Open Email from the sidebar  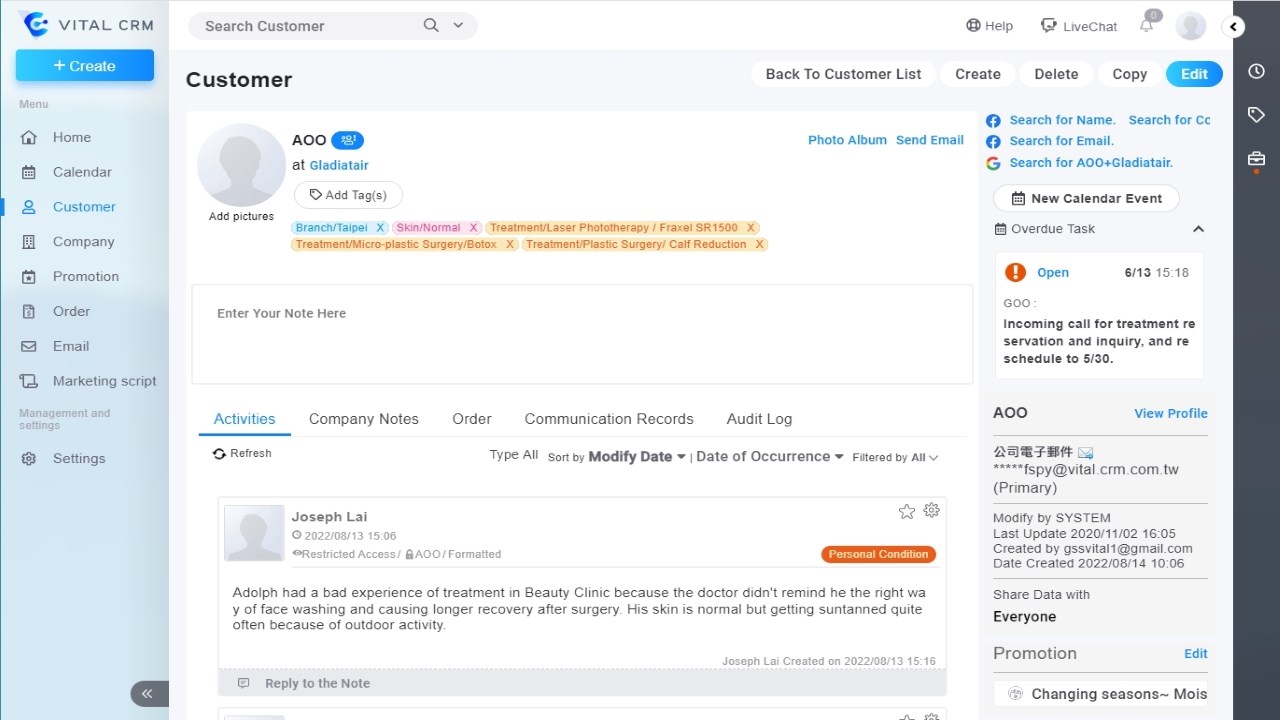coord(71,347)
